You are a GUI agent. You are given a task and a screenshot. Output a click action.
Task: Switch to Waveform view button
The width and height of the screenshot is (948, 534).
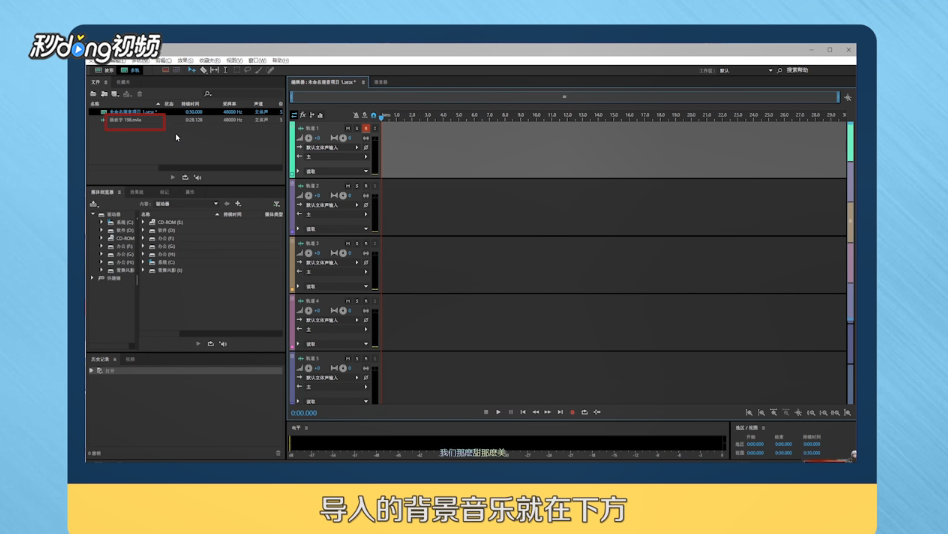point(104,70)
